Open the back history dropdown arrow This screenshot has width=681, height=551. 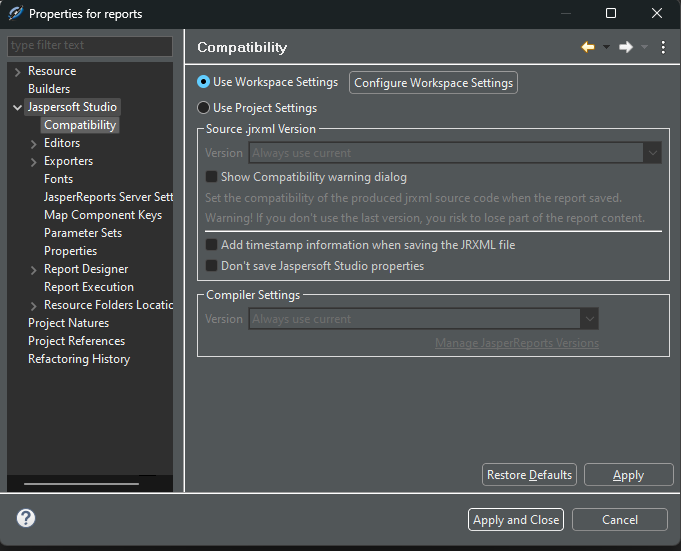606,47
